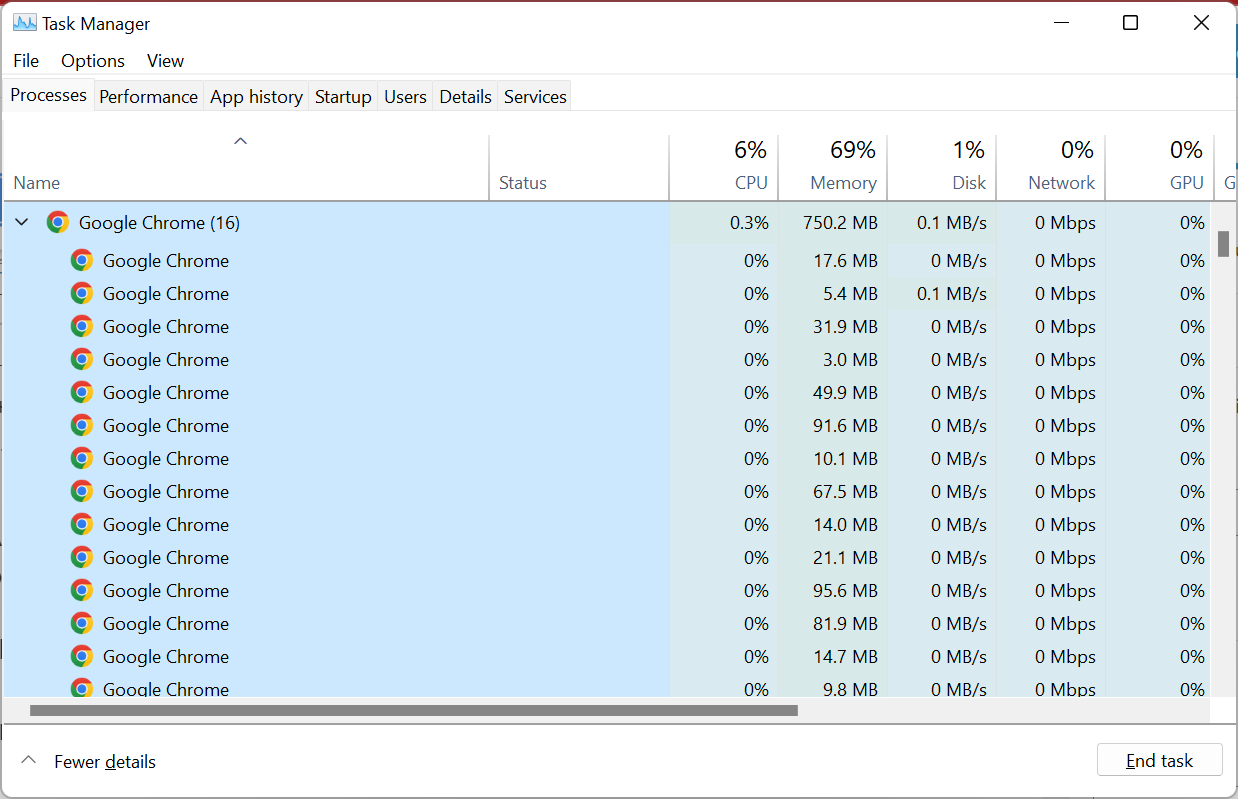Click the Chrome icon in the 3.0 MB row

coord(82,360)
